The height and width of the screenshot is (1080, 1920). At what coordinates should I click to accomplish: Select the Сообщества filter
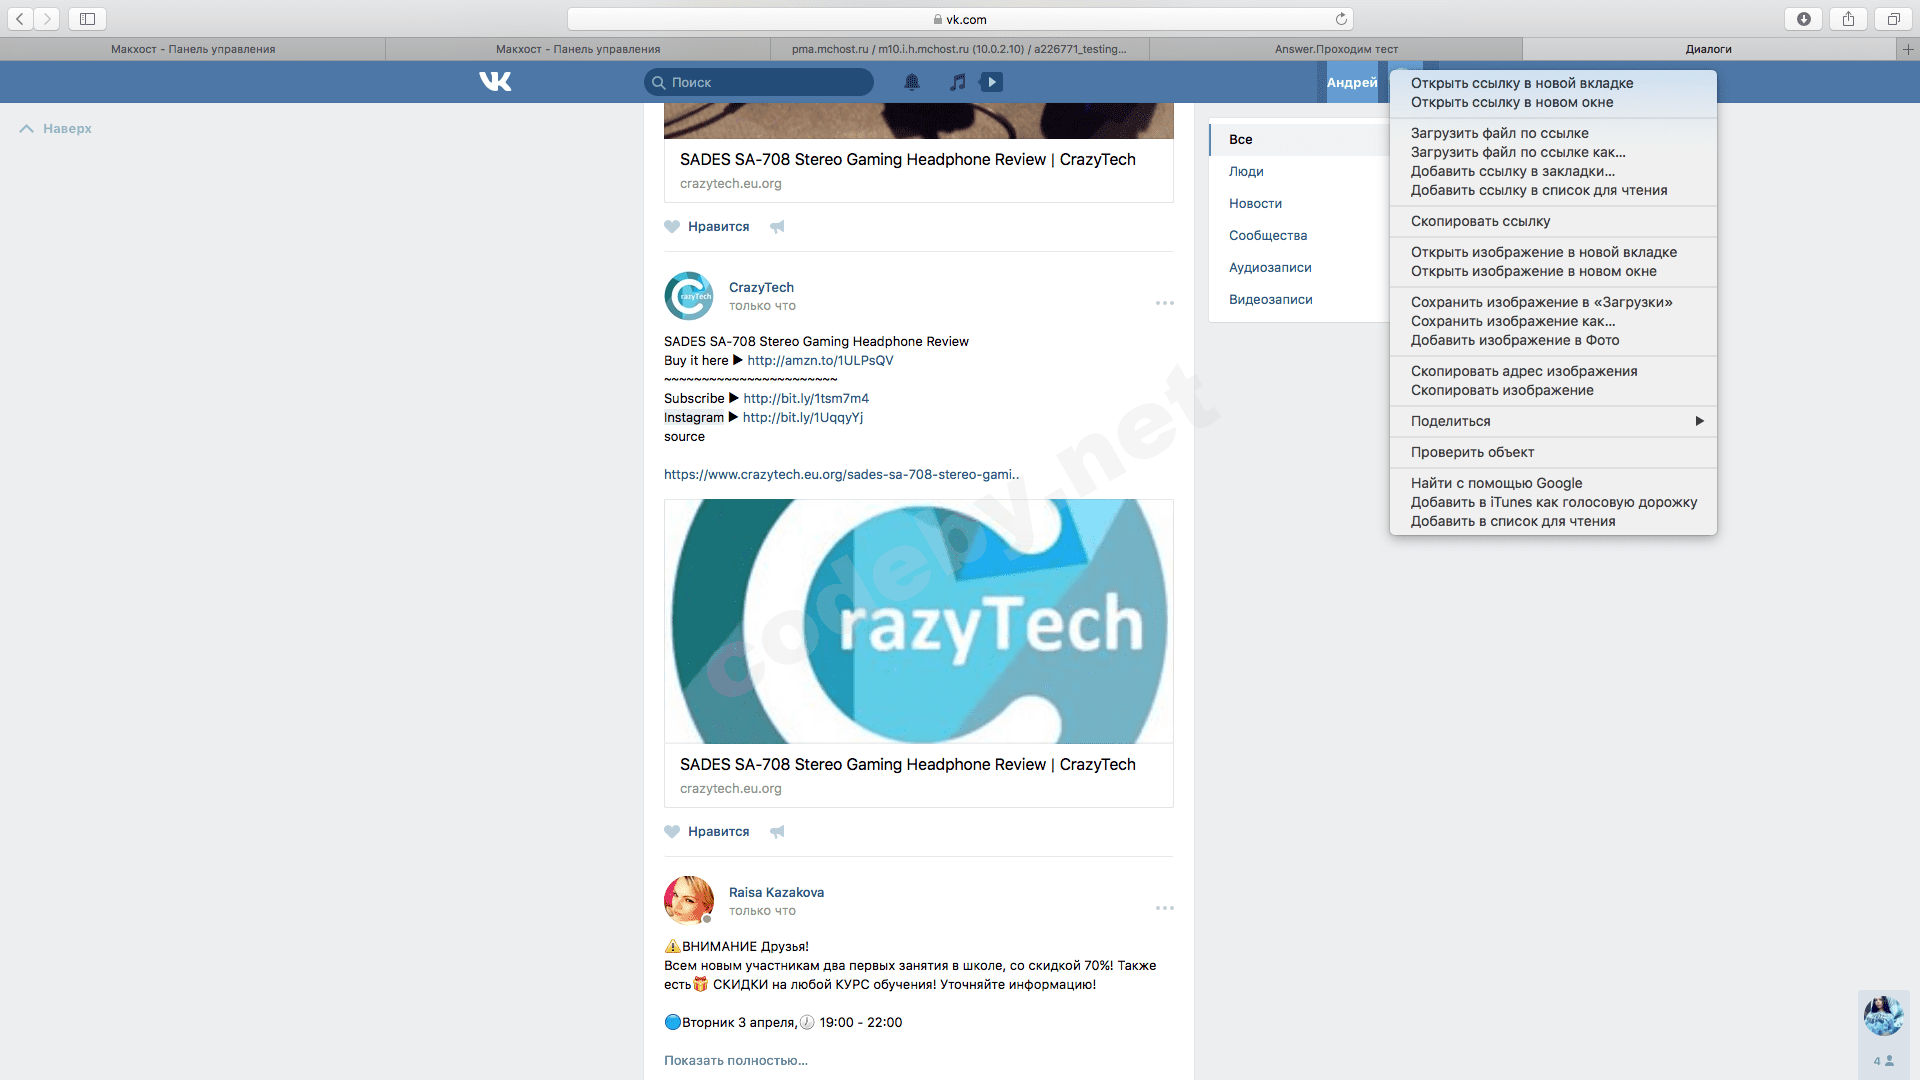1267,235
